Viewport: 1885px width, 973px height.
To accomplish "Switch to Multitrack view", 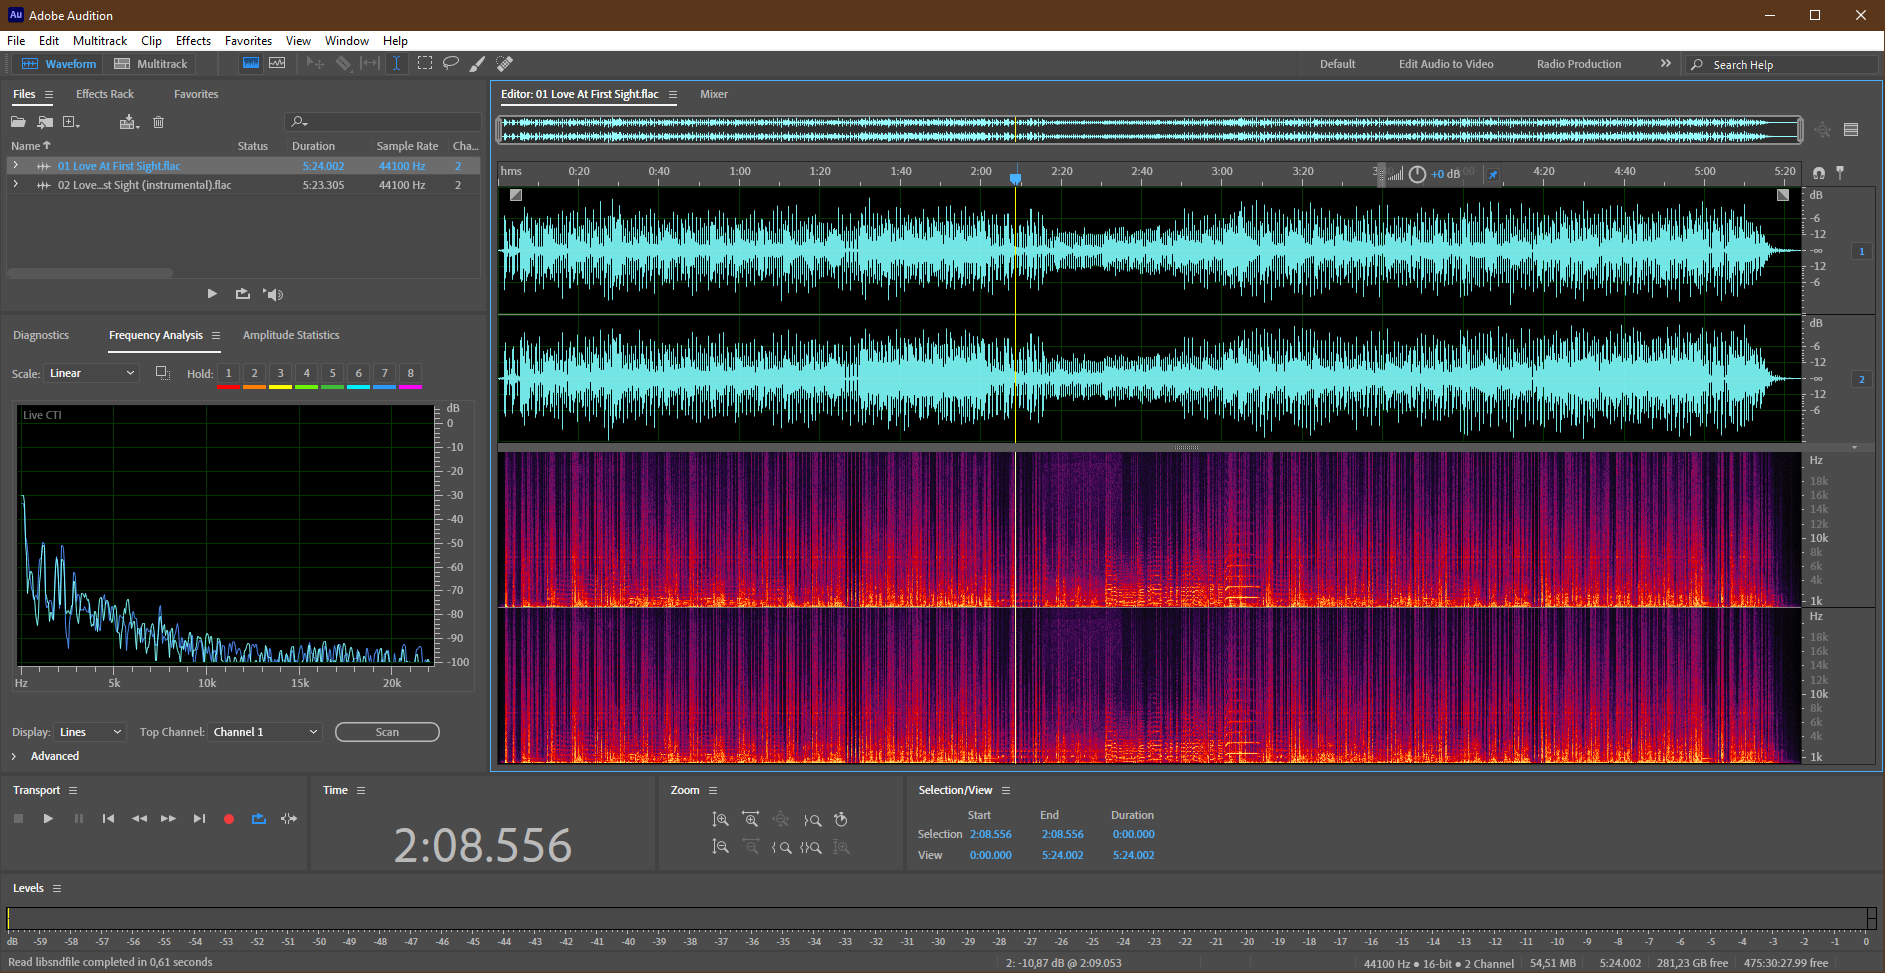I will 151,64.
